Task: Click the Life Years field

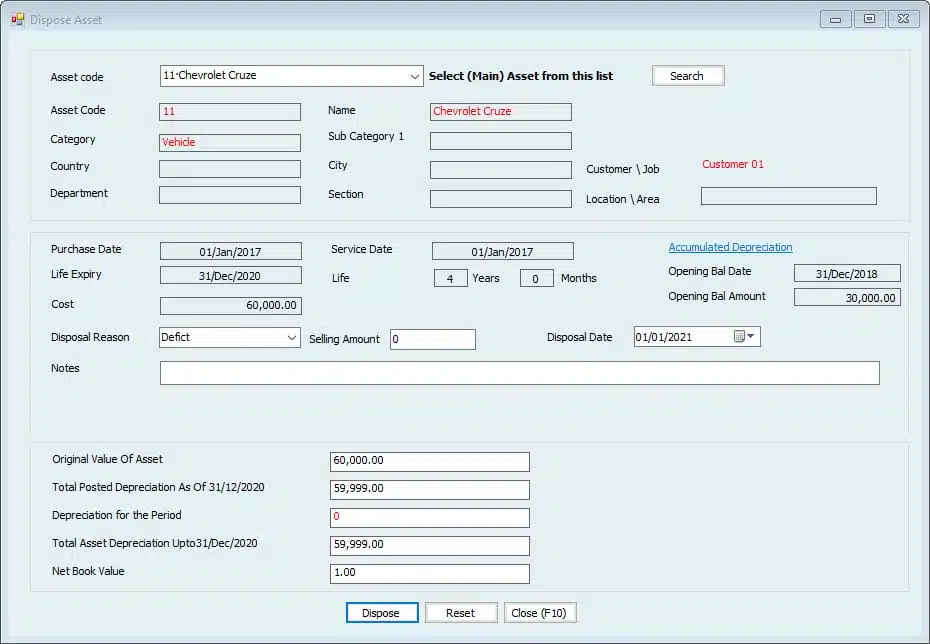Action: [x=450, y=278]
